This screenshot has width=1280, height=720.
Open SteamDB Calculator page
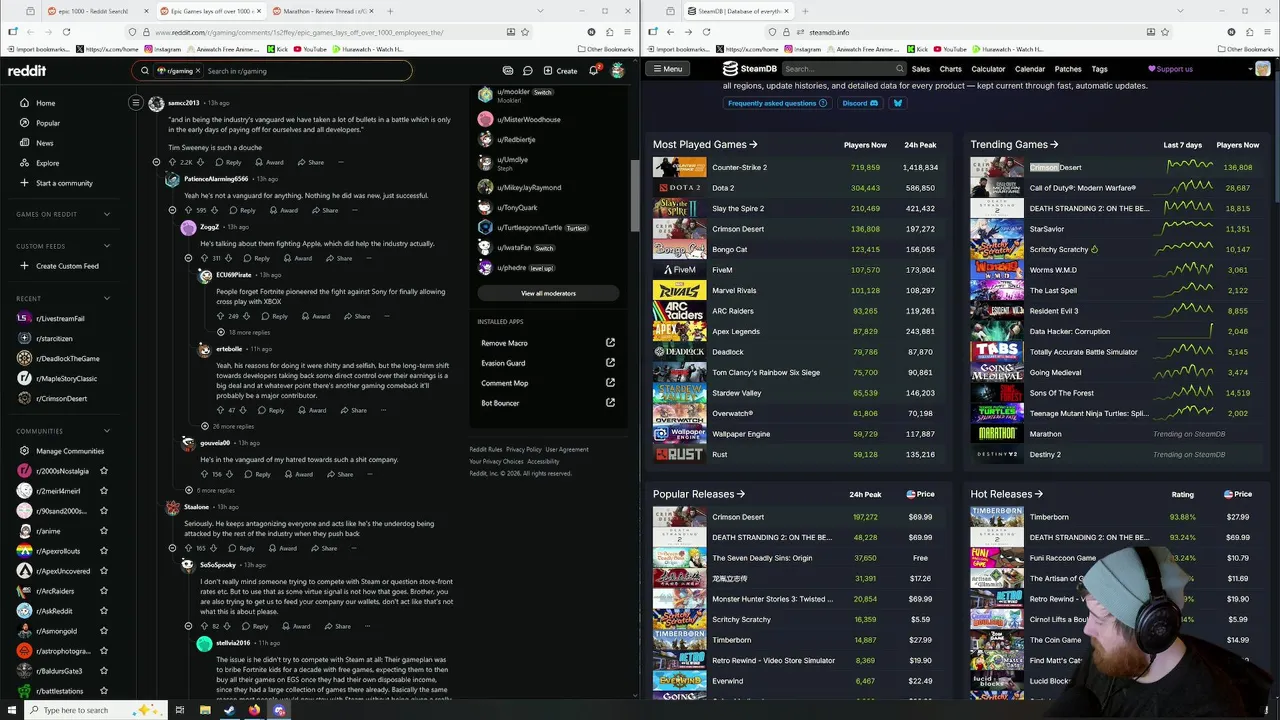[x=988, y=69]
